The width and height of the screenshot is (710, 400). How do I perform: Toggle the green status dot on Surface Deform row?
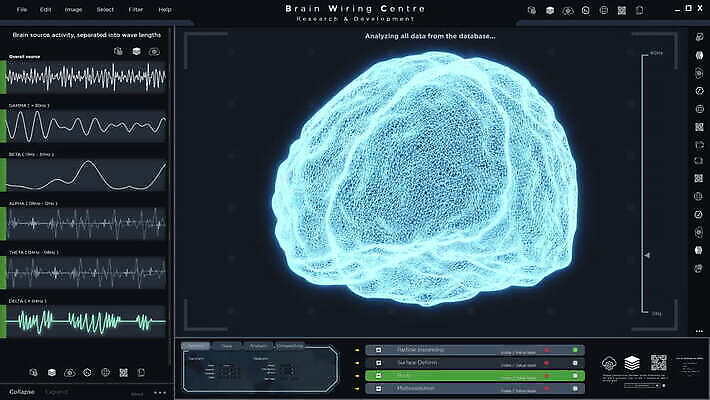coord(575,362)
